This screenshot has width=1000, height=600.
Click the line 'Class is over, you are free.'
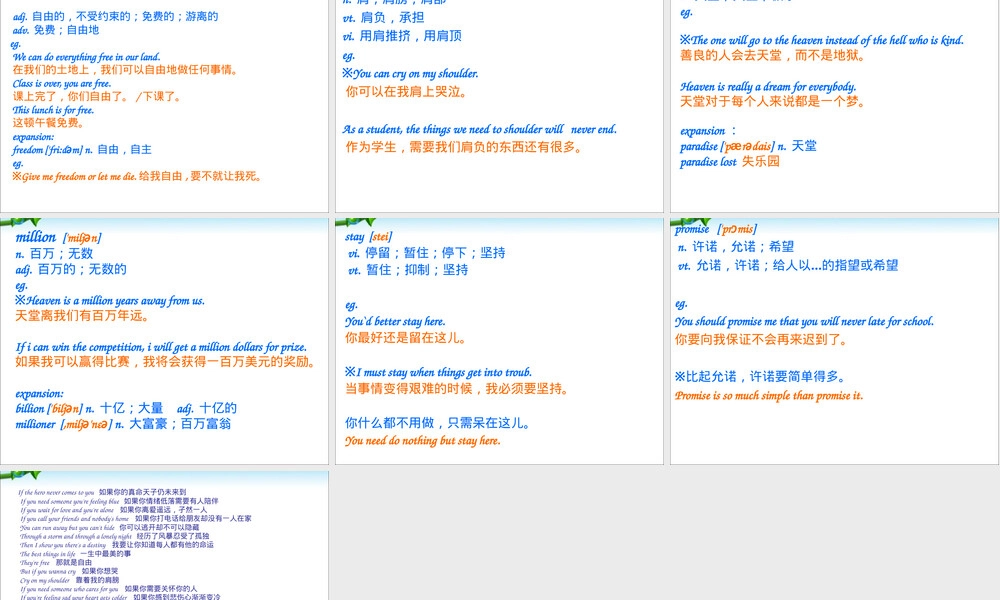62,84
